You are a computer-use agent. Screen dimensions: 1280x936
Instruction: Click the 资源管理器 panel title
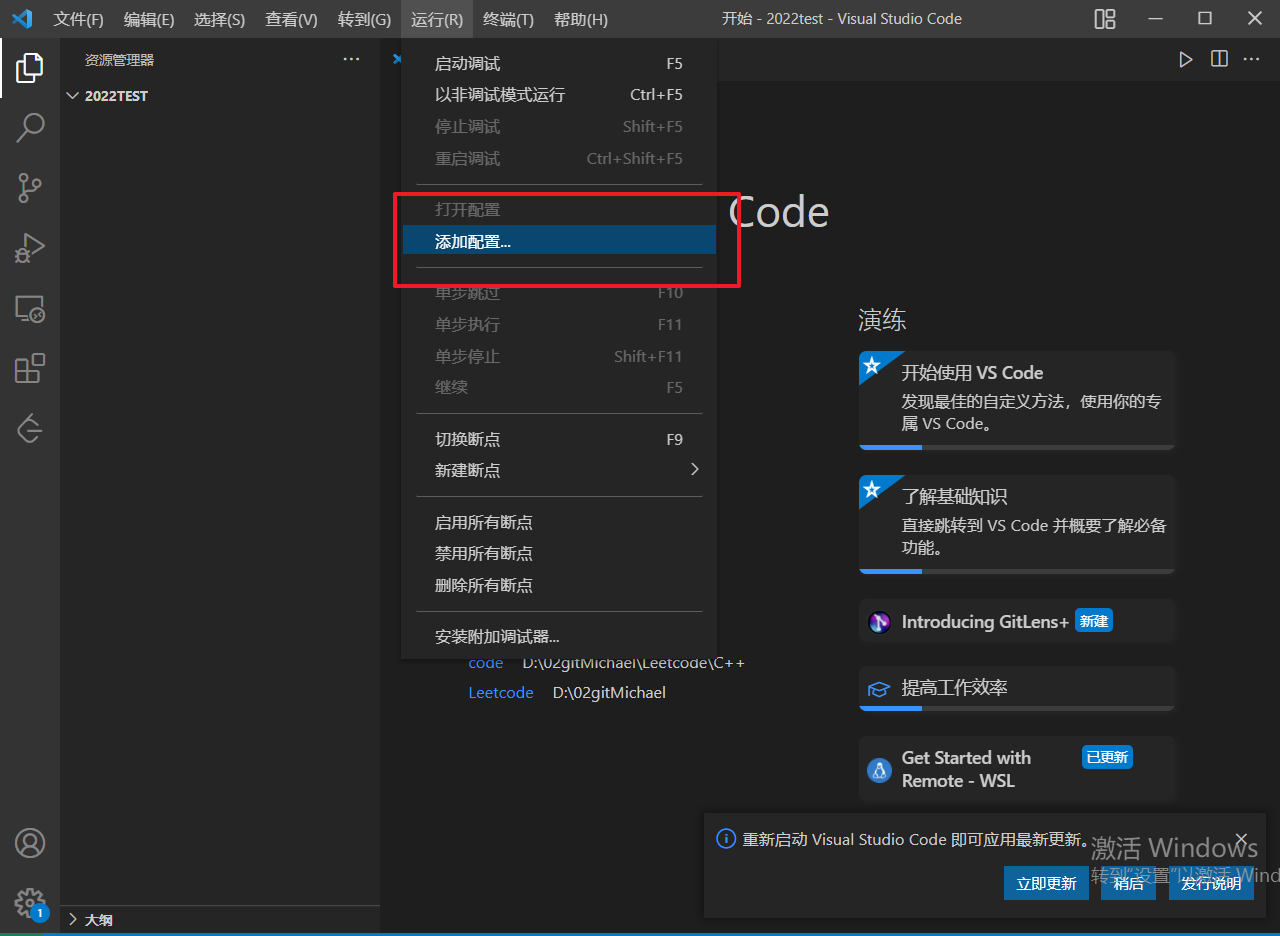click(119, 60)
